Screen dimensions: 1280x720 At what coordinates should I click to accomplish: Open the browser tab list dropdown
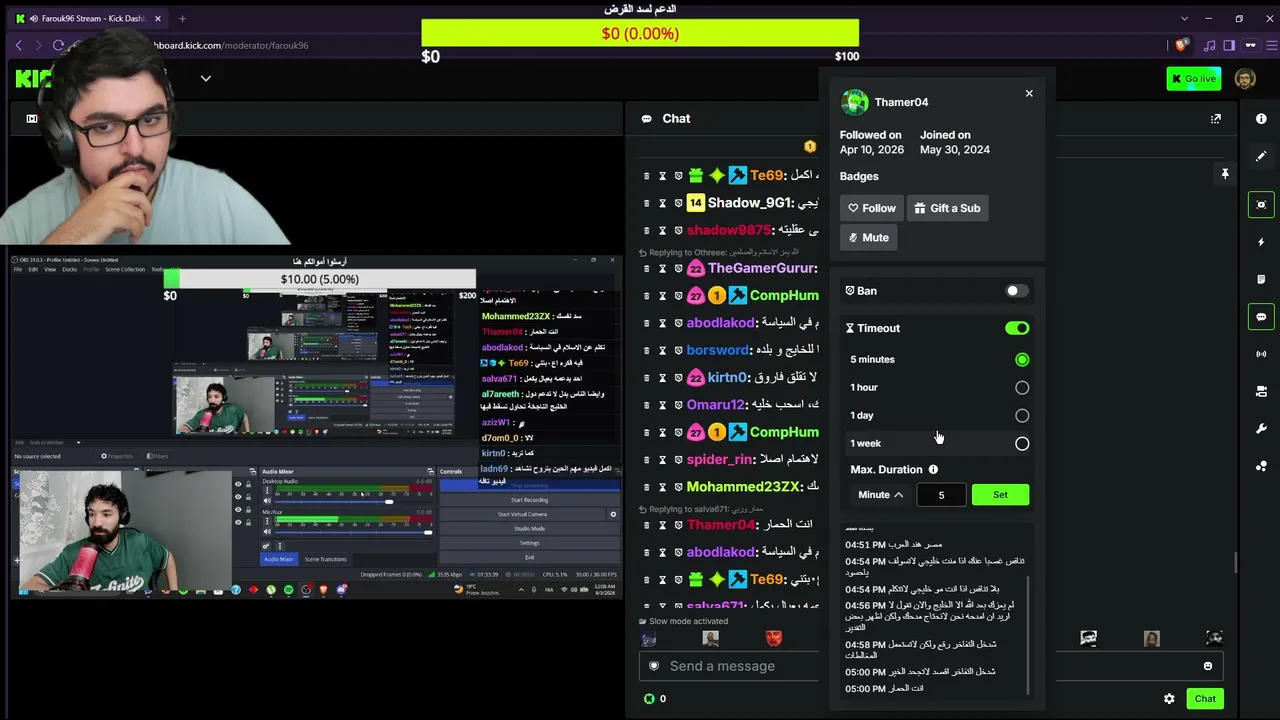tap(1185, 18)
